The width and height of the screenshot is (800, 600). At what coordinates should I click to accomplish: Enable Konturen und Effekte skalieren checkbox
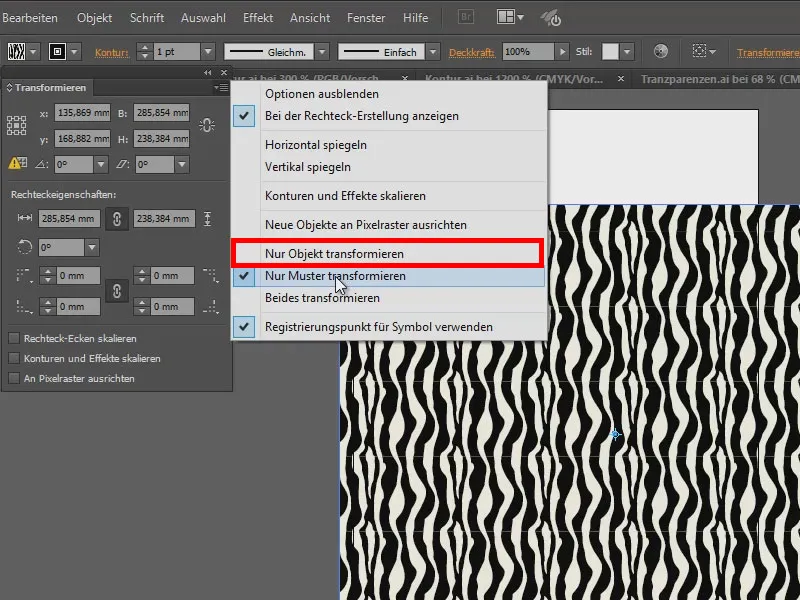tap(14, 358)
